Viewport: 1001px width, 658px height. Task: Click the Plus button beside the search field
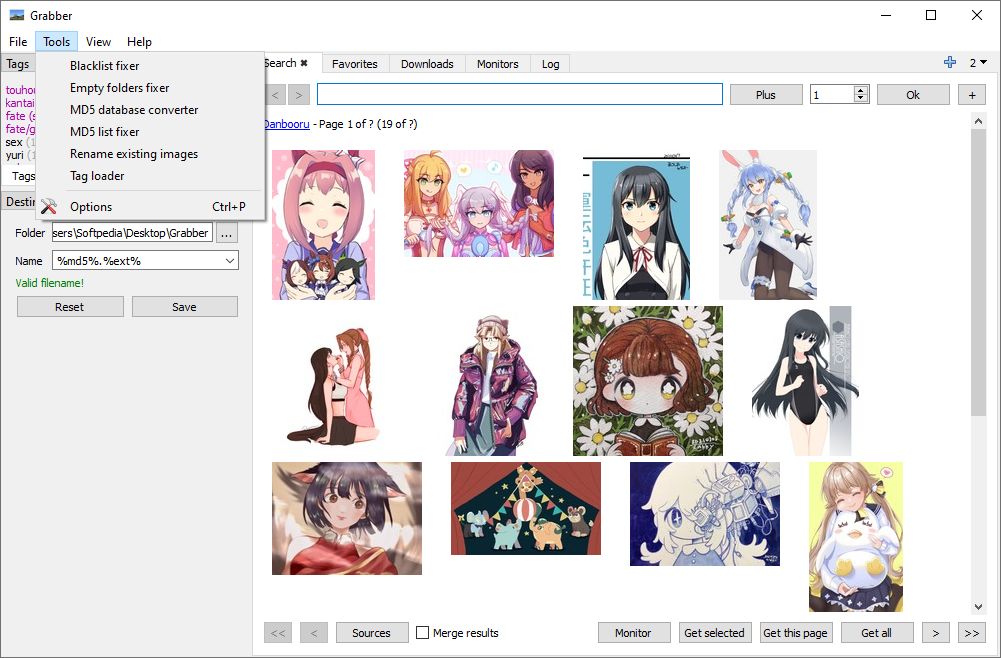pyautogui.click(x=765, y=94)
